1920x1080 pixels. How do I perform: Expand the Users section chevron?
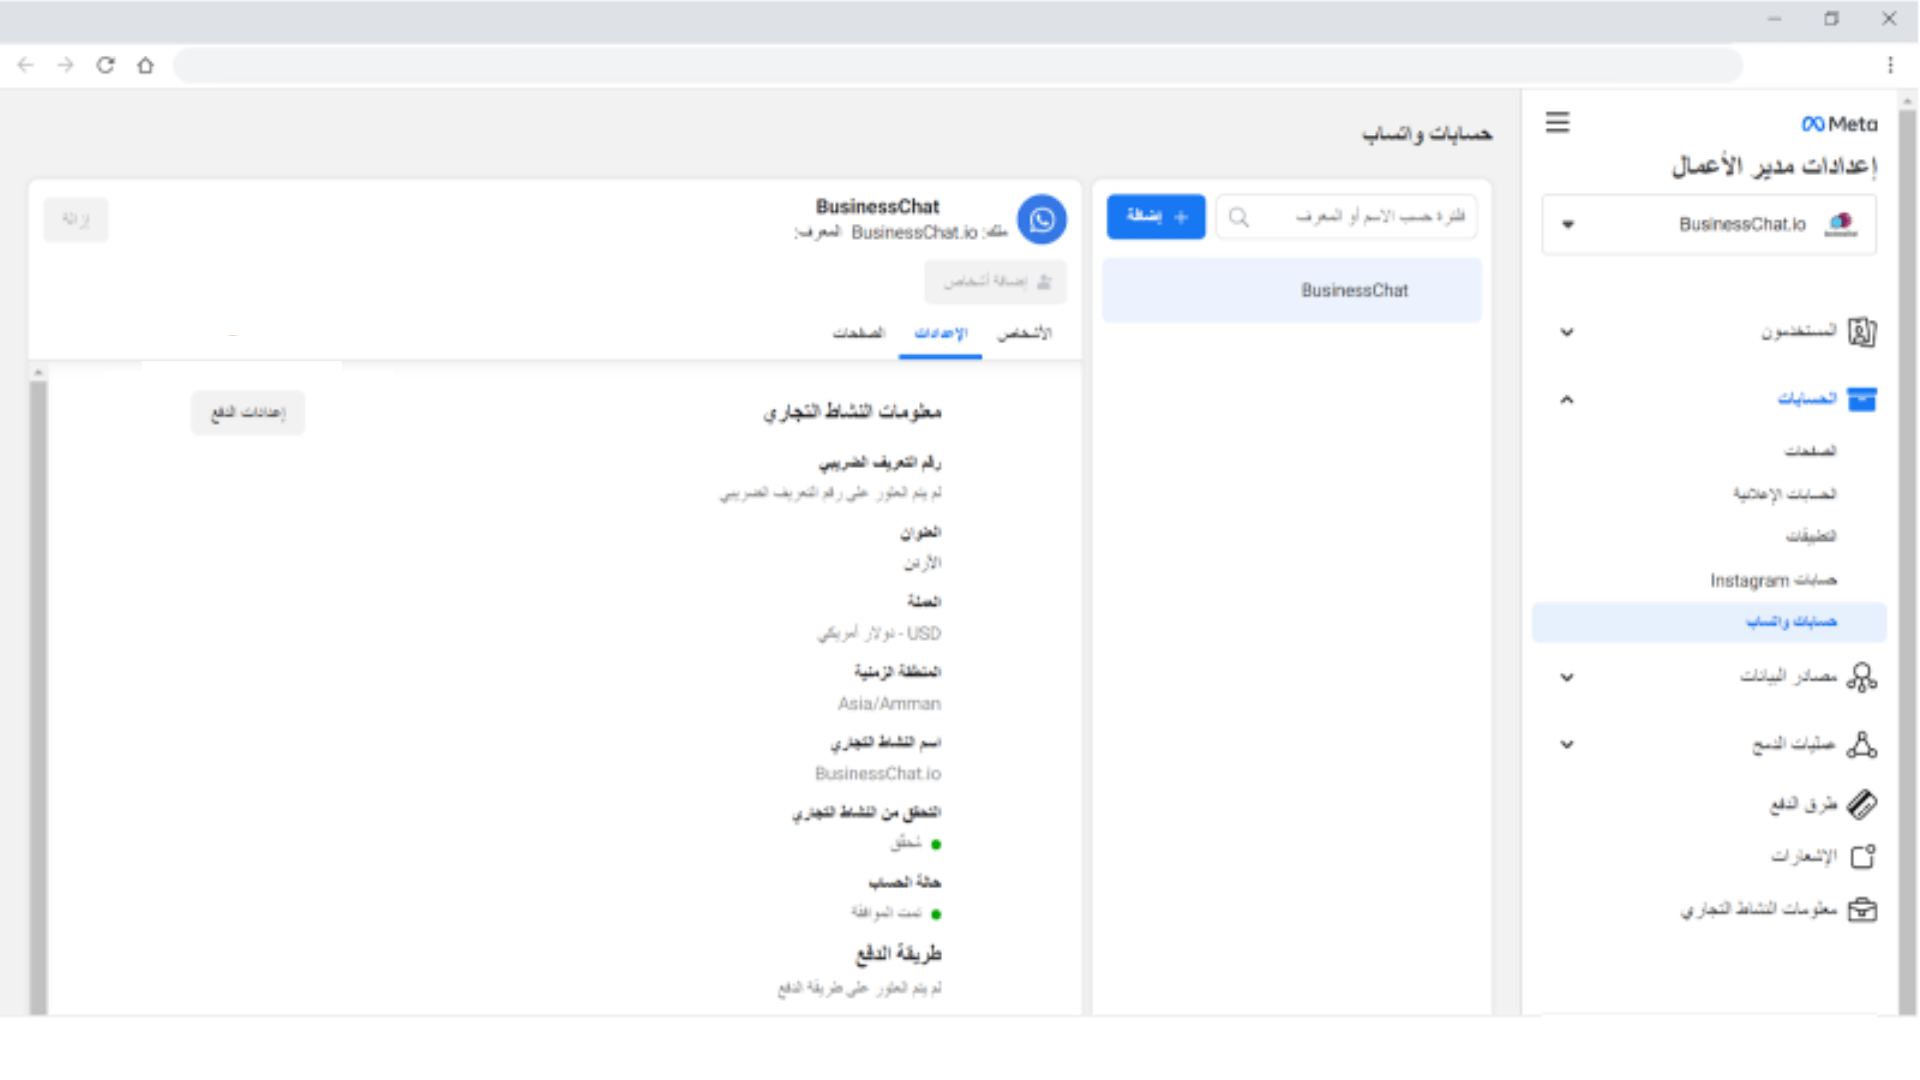(x=1567, y=332)
